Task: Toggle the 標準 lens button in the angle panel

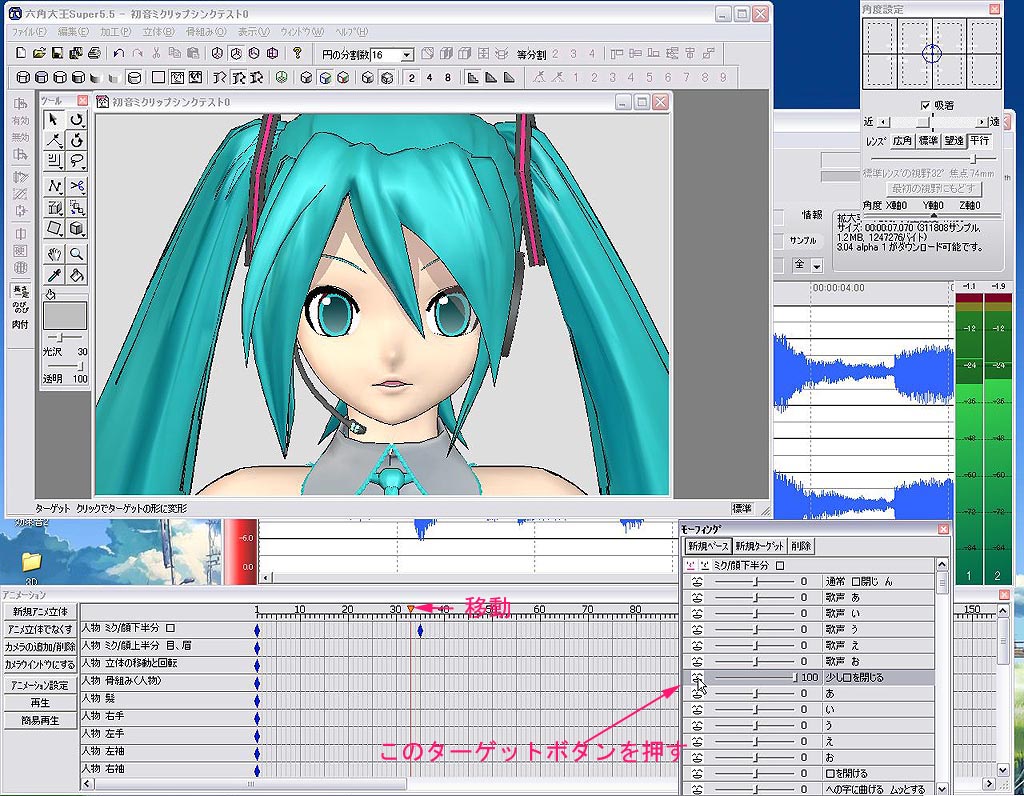Action: pyautogui.click(x=928, y=140)
